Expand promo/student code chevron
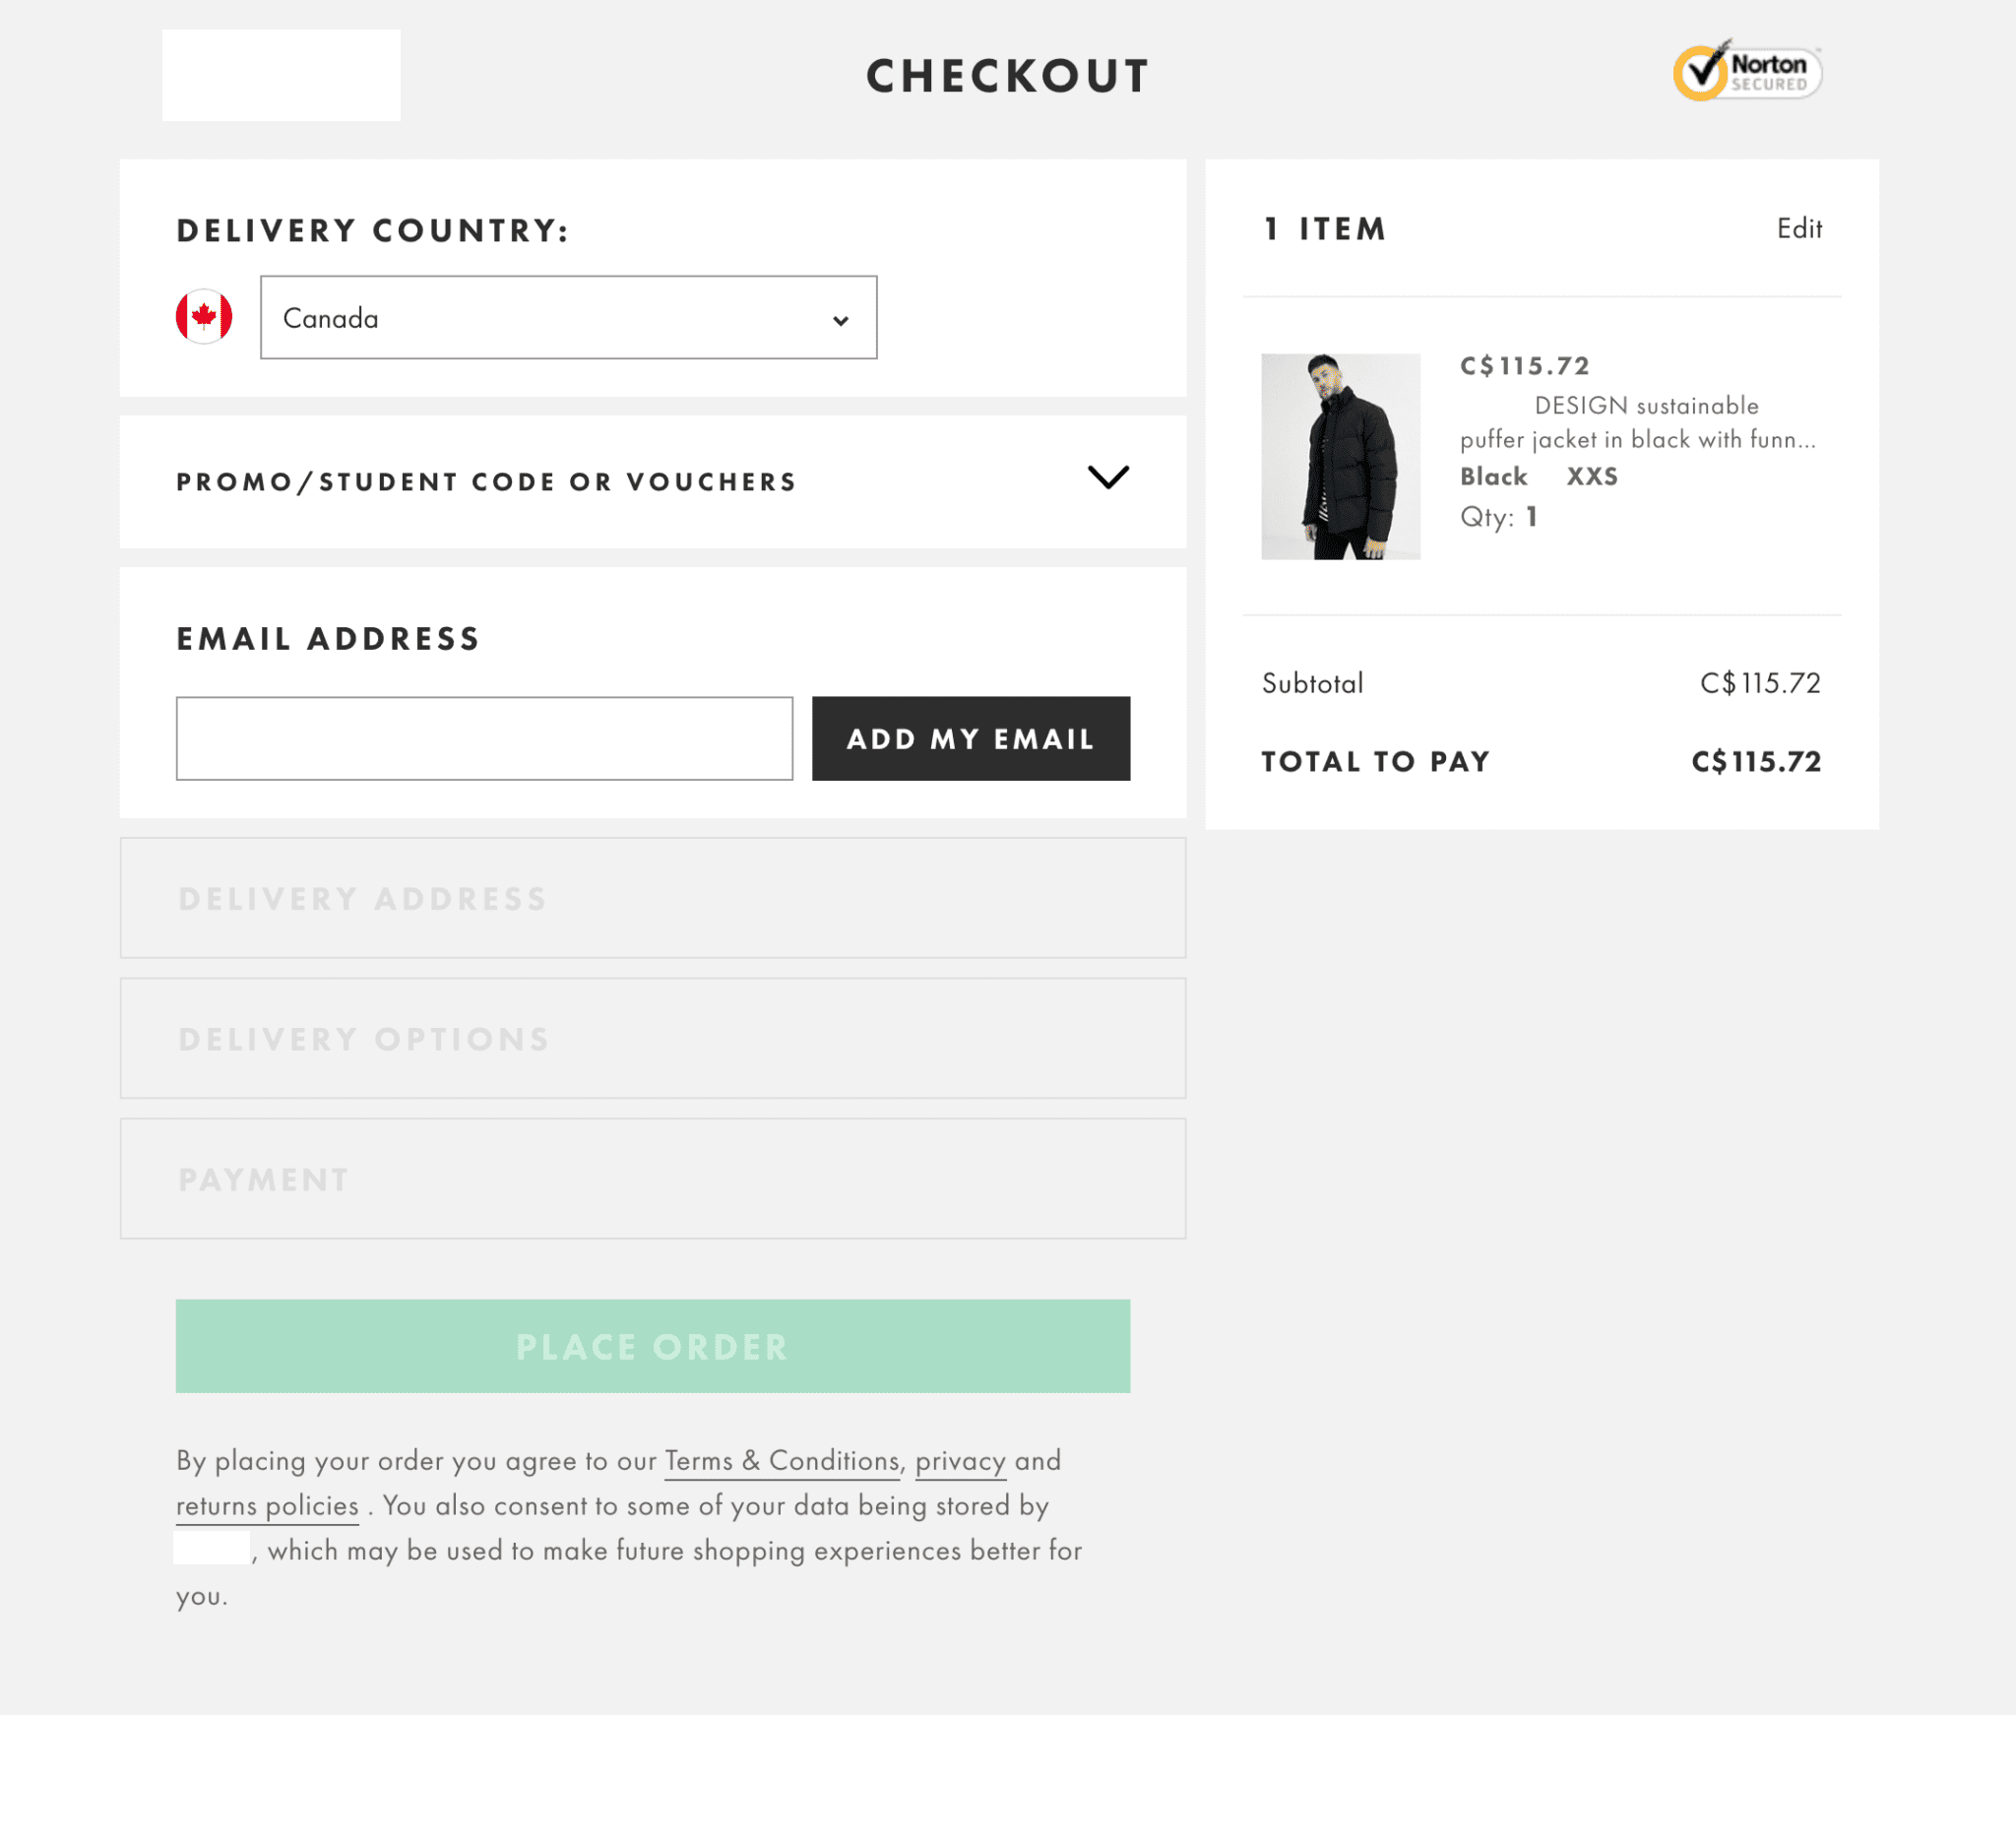This screenshot has width=2016, height=1847. 1107,477
